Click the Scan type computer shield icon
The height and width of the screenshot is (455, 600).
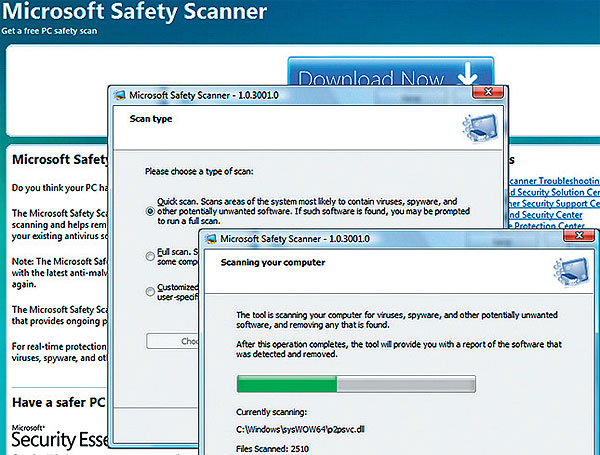click(x=475, y=126)
